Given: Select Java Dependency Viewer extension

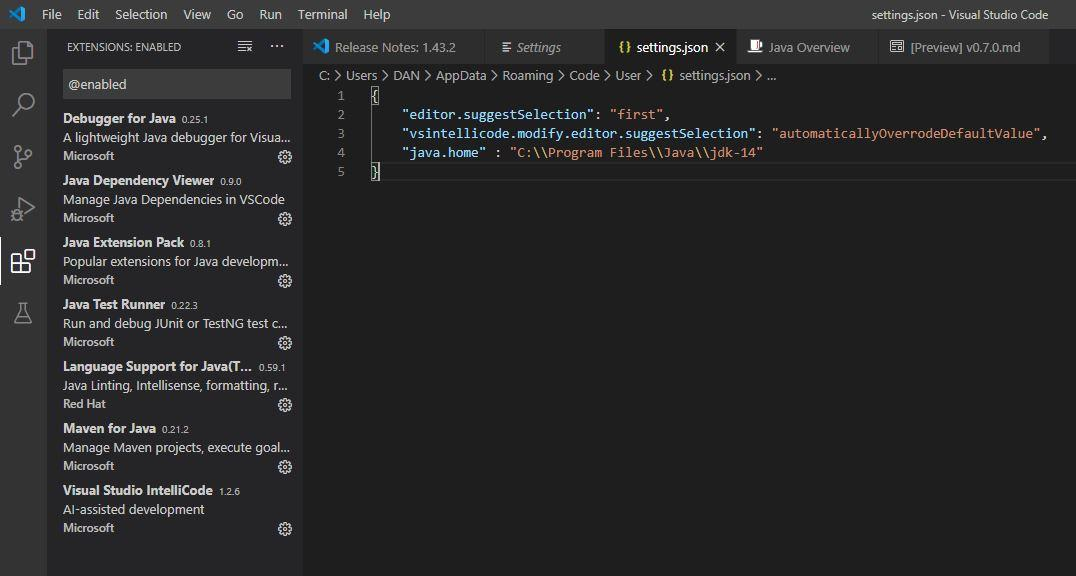Looking at the screenshot, I should (x=176, y=199).
